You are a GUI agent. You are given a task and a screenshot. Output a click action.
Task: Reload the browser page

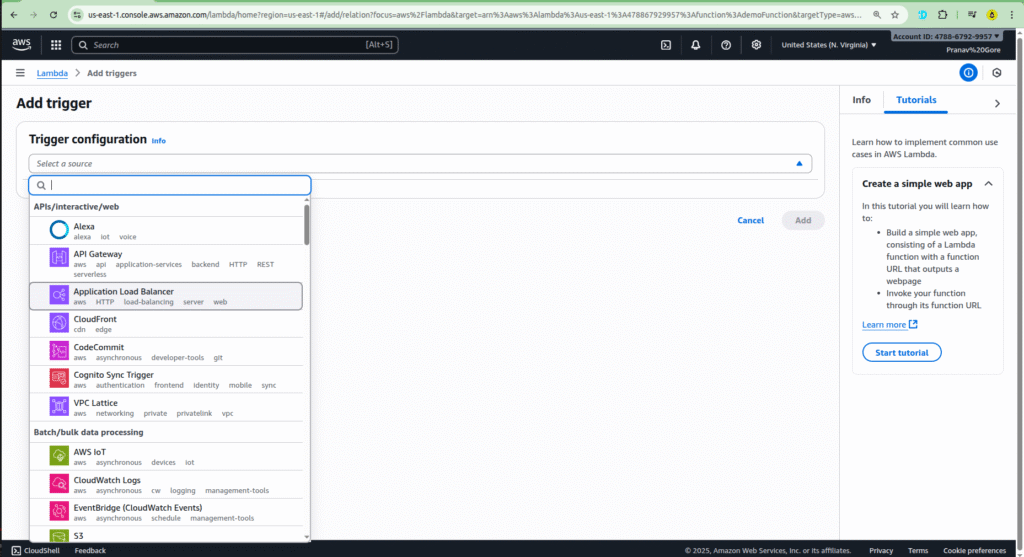point(53,14)
